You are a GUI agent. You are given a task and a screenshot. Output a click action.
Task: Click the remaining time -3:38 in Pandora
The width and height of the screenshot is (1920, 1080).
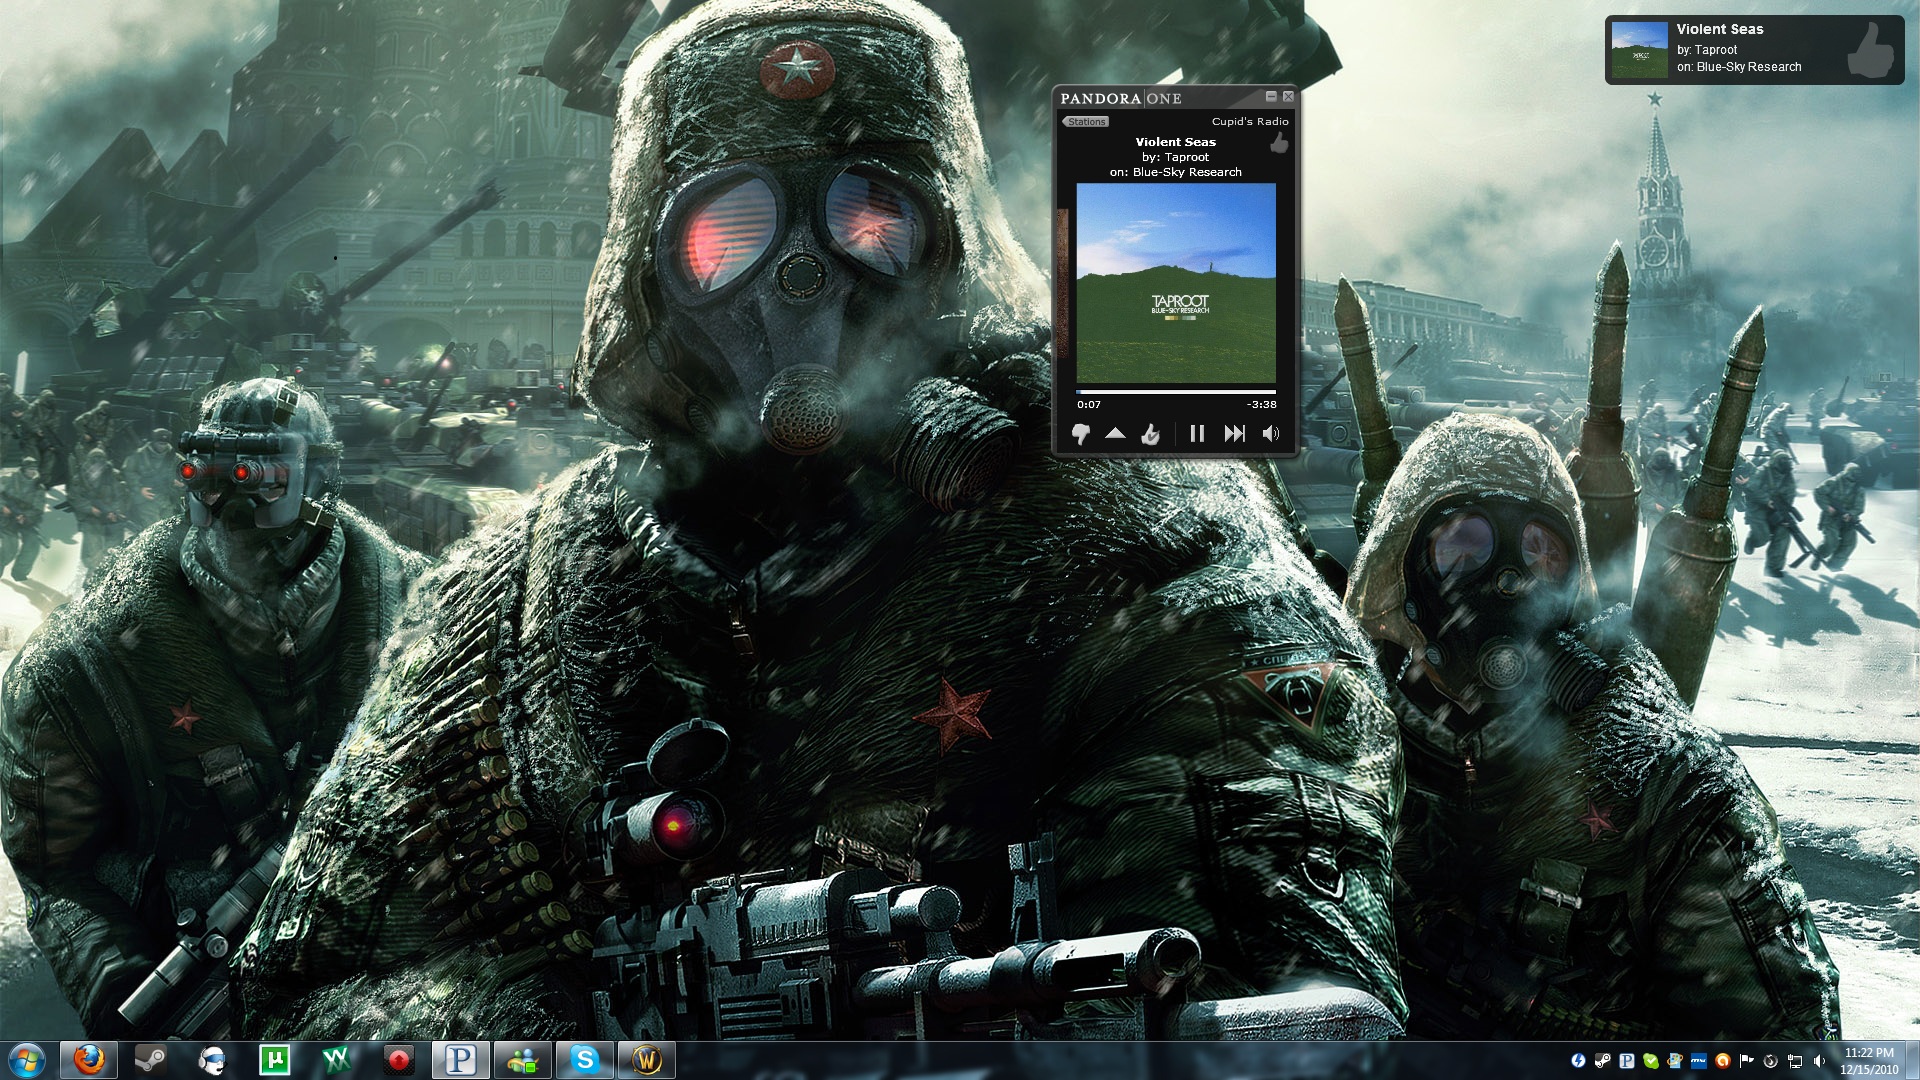tap(1262, 405)
